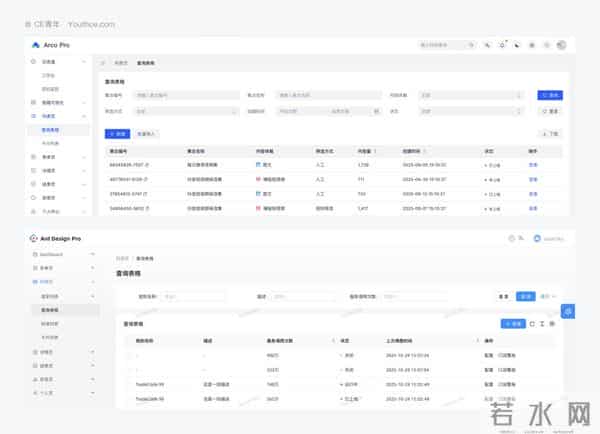Click the floating blue settings button on right edge

click(x=568, y=312)
